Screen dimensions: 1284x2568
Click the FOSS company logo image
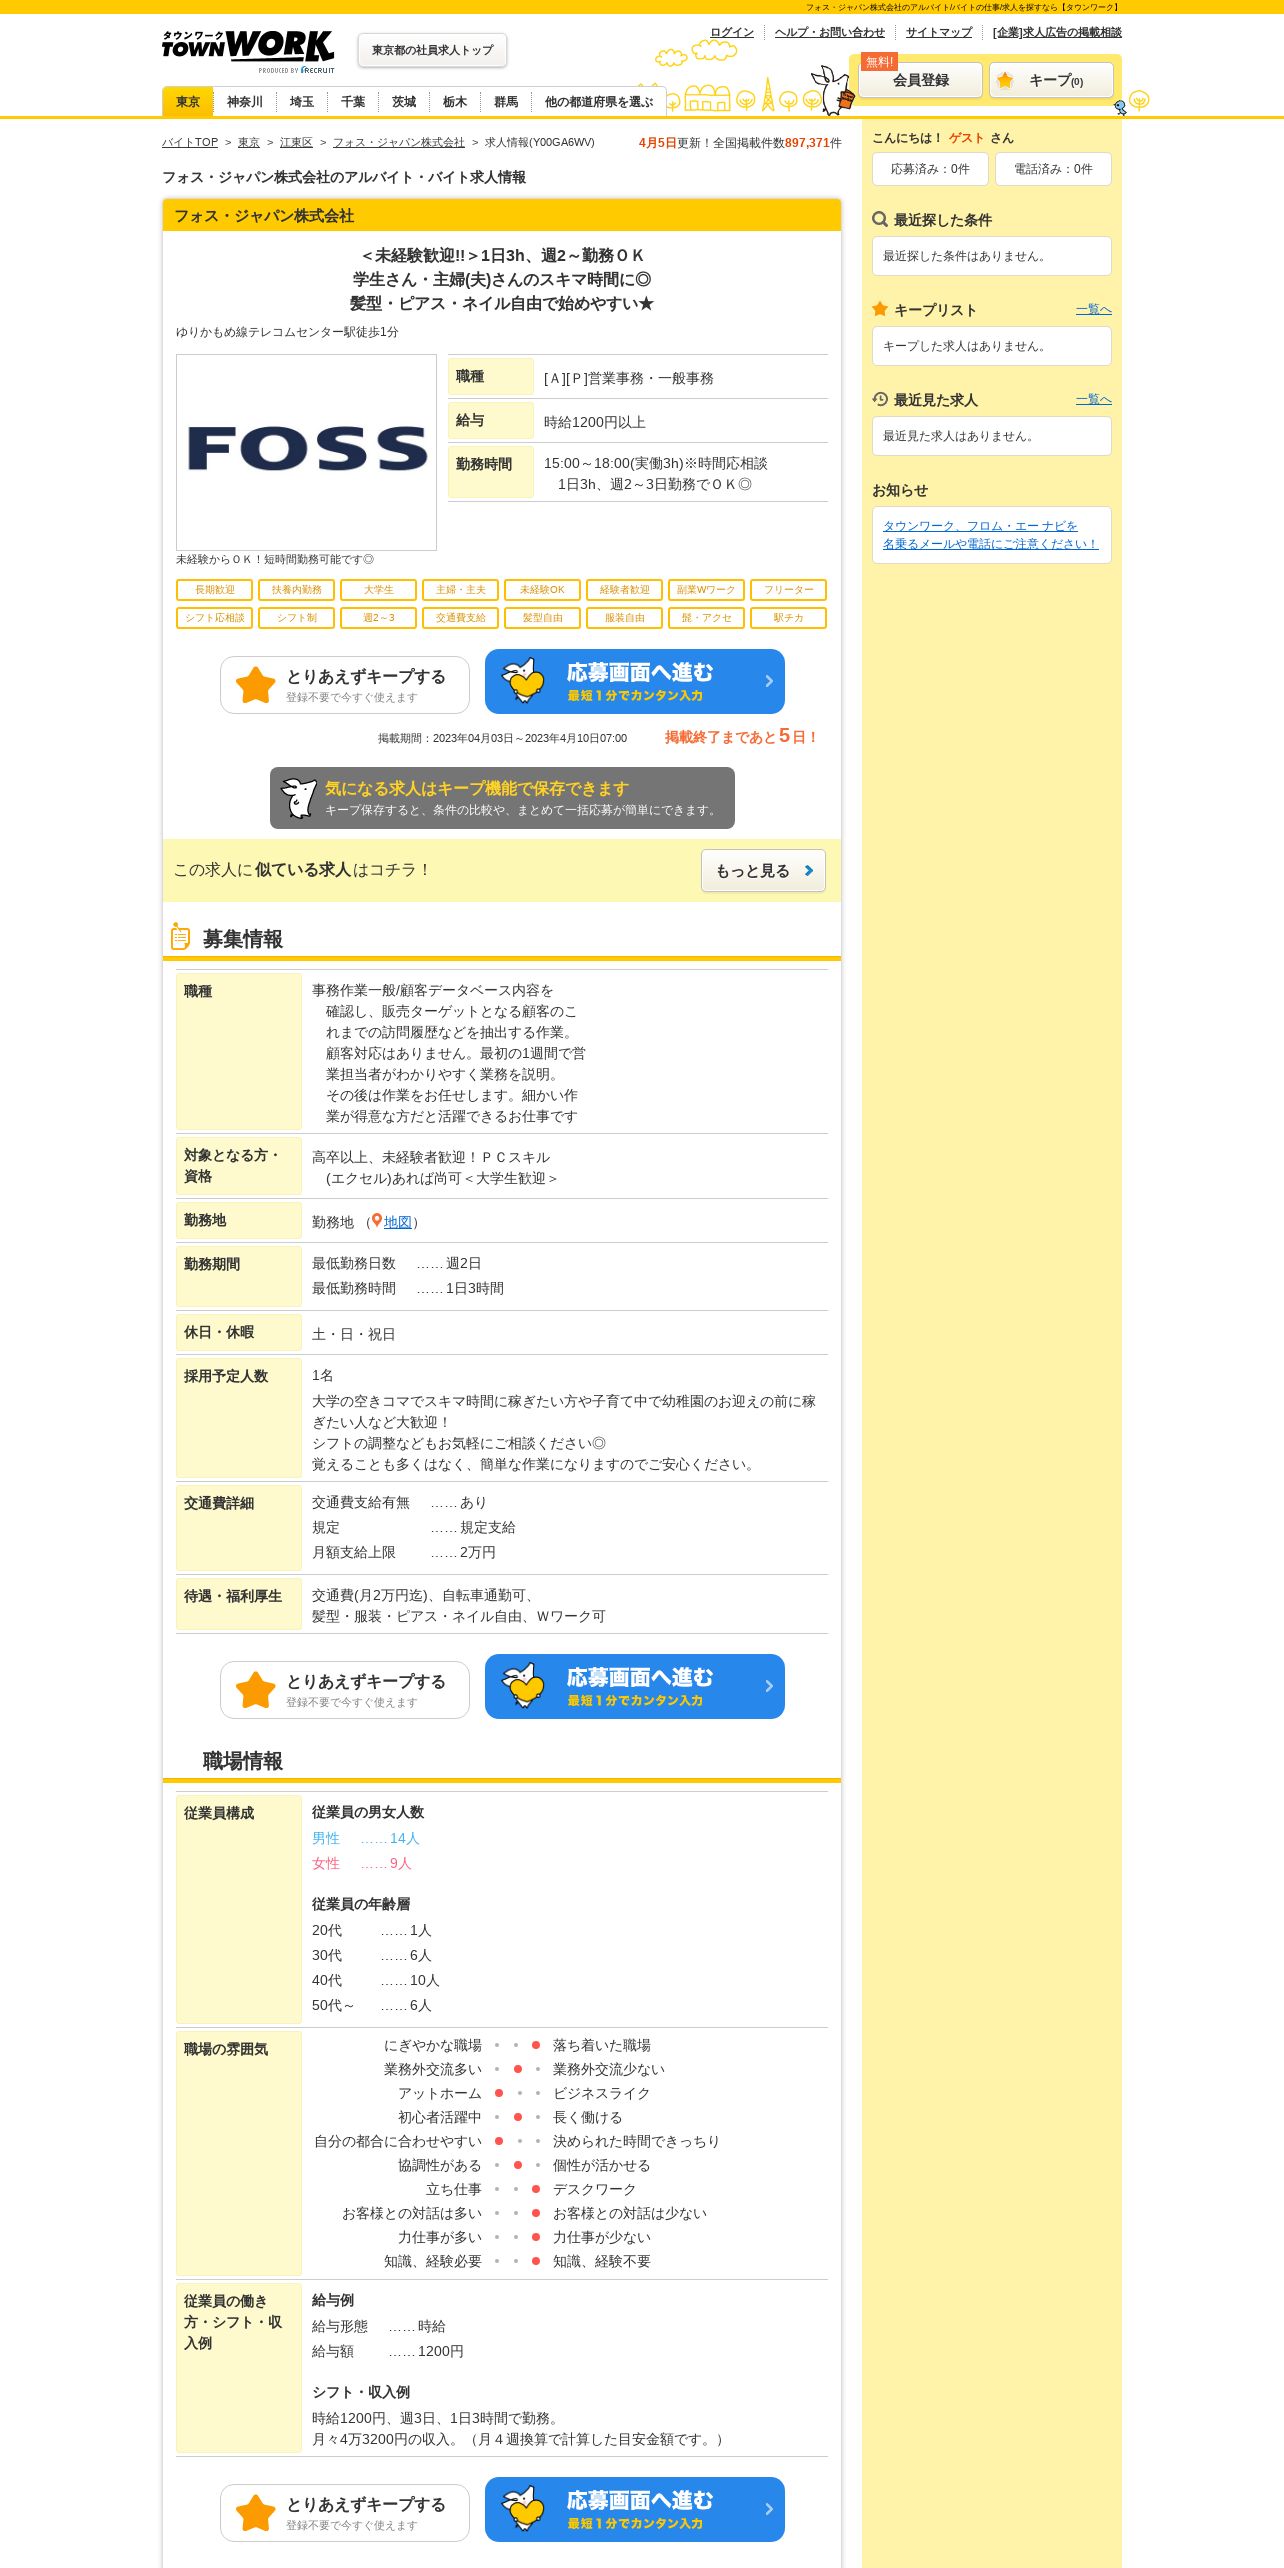point(306,452)
